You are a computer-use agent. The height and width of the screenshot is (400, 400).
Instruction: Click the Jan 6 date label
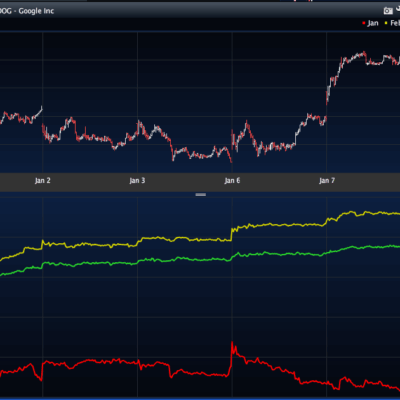click(232, 181)
